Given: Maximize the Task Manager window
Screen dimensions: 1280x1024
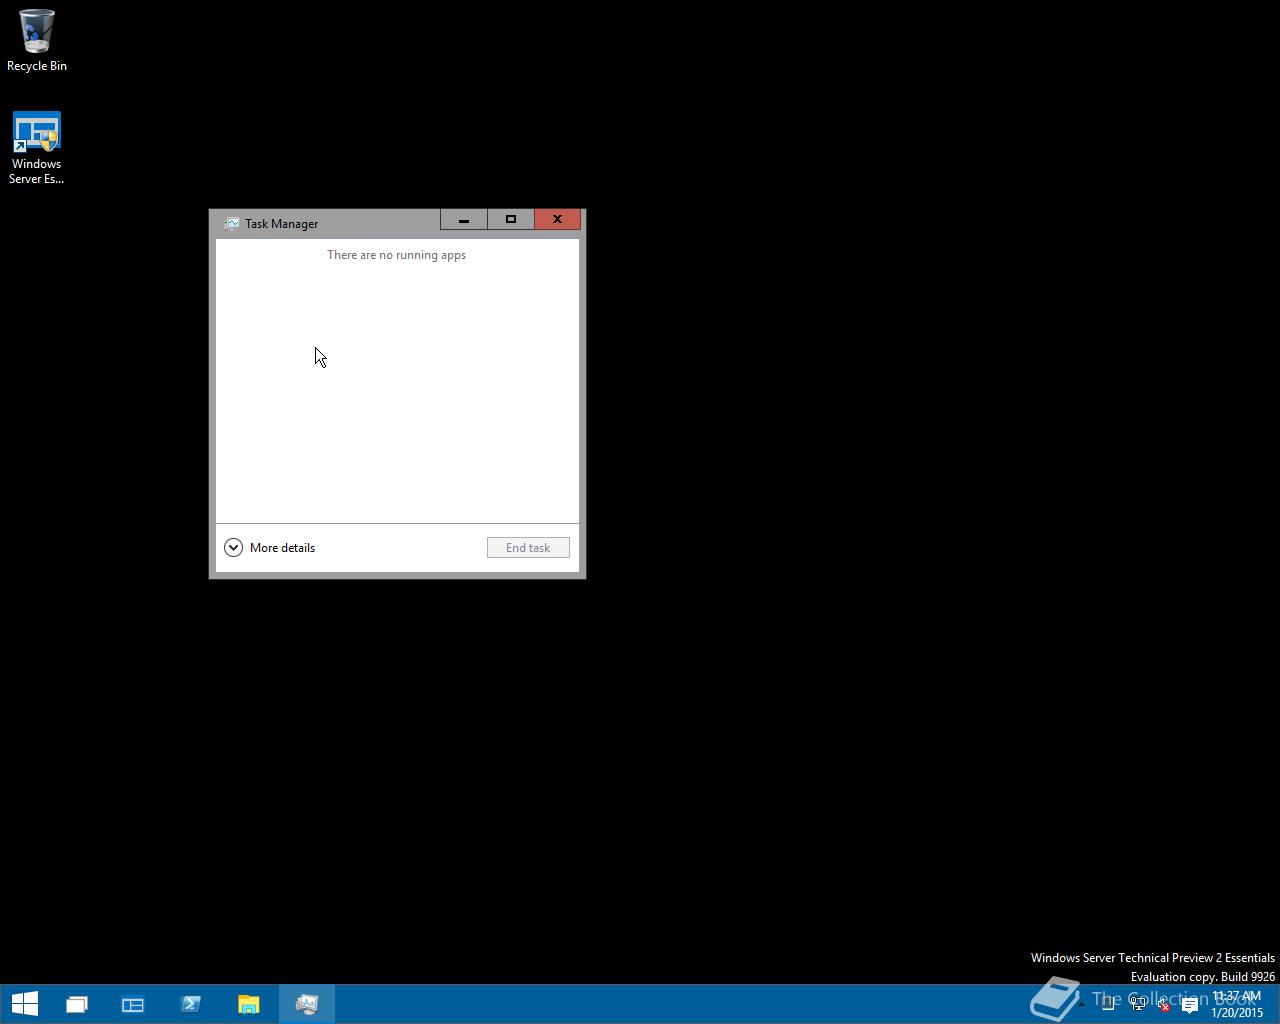Looking at the screenshot, I should click(511, 220).
